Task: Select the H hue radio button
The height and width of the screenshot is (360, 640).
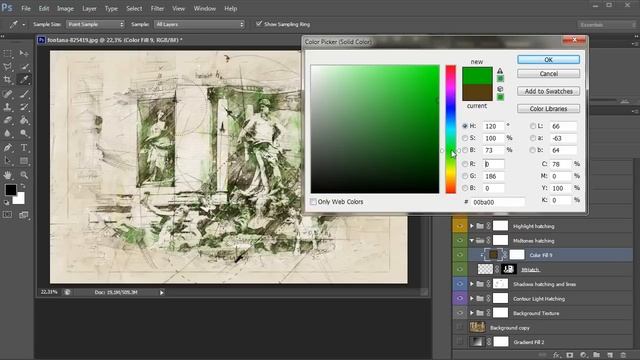Action: click(465, 126)
